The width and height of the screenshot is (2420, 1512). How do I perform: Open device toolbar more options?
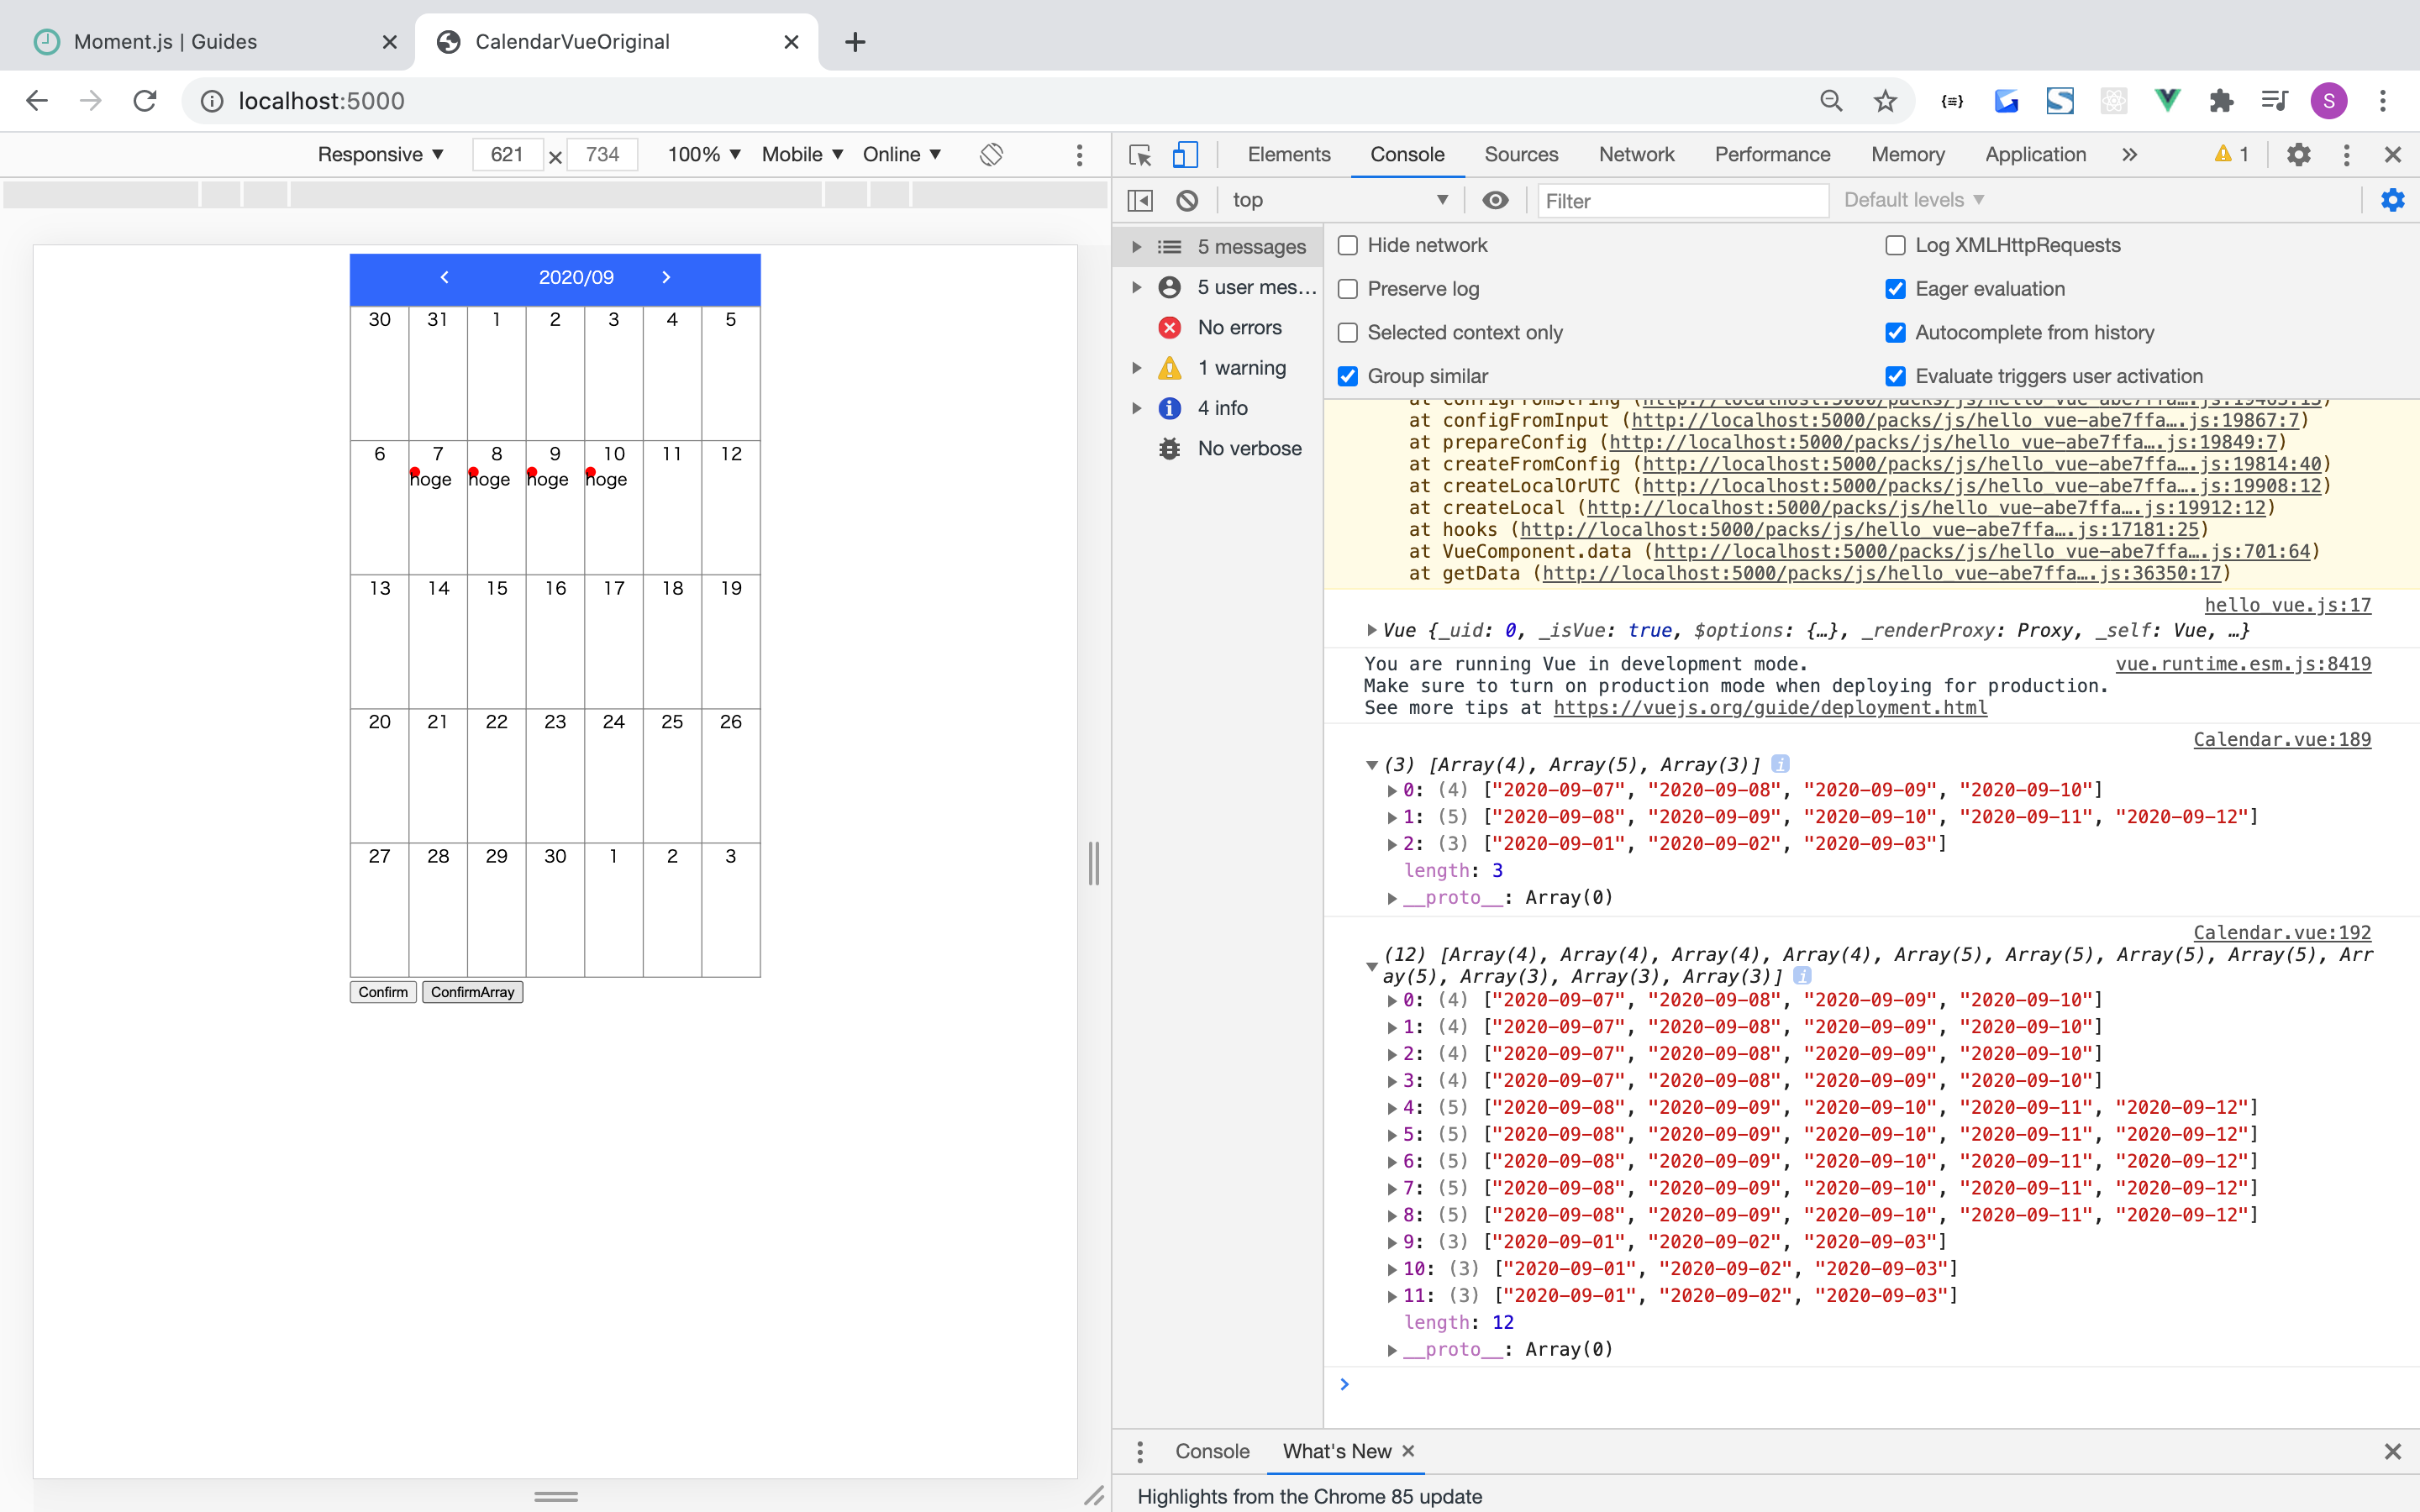(1079, 154)
